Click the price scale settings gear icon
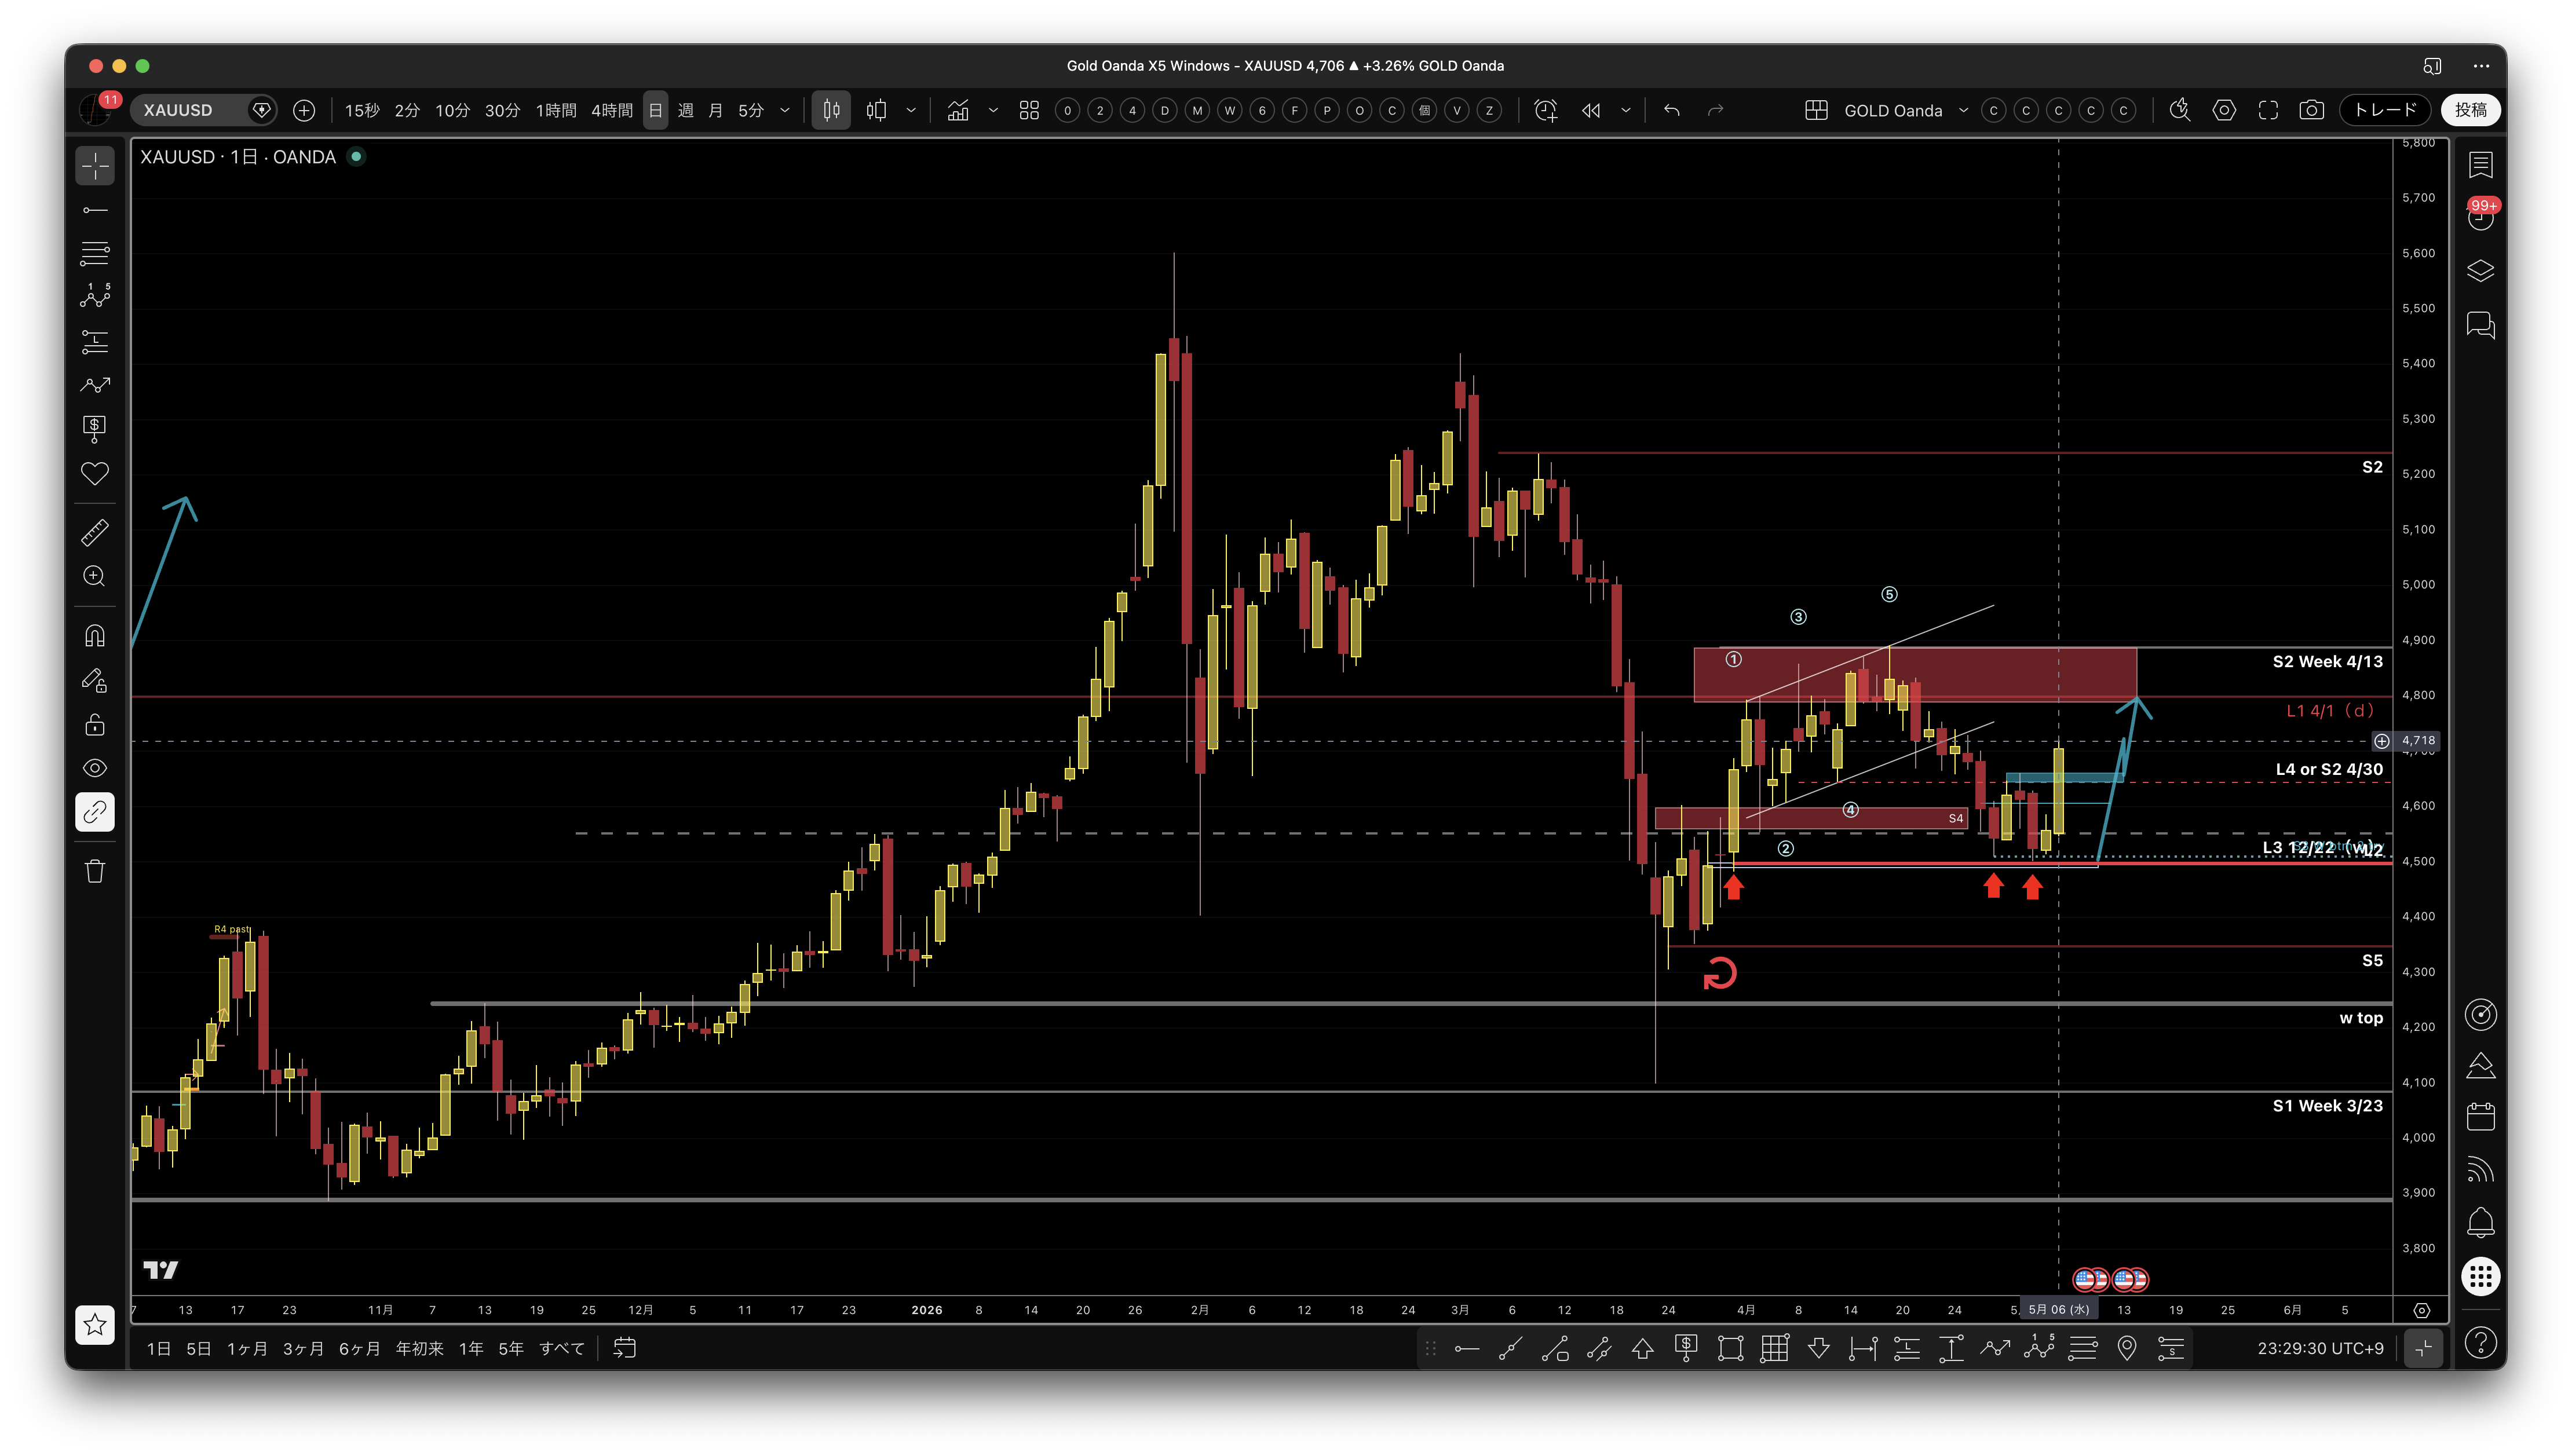The width and height of the screenshot is (2572, 1456). tap(2421, 1310)
